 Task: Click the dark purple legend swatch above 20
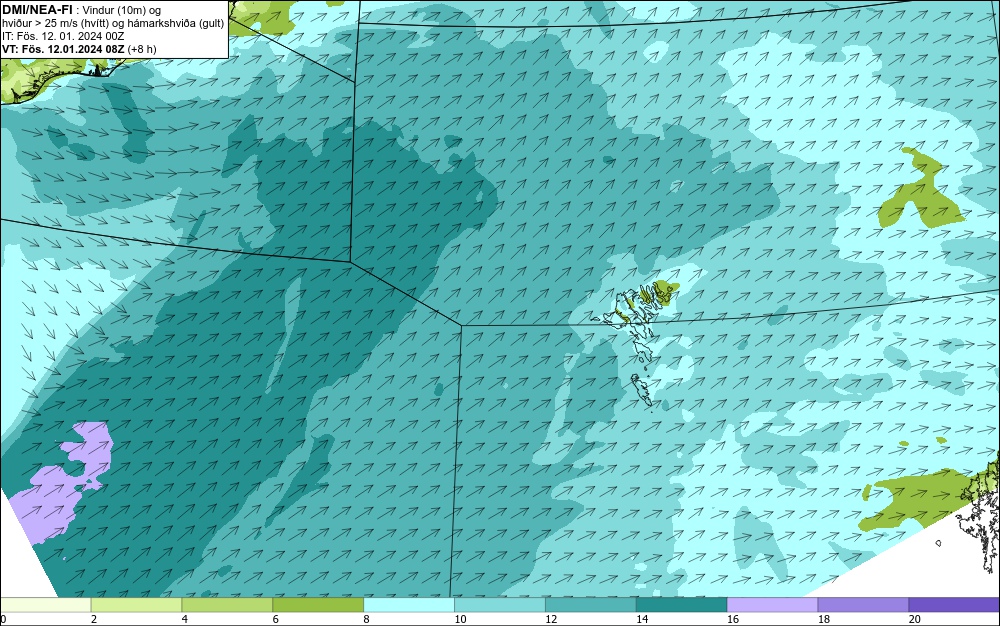(955, 605)
